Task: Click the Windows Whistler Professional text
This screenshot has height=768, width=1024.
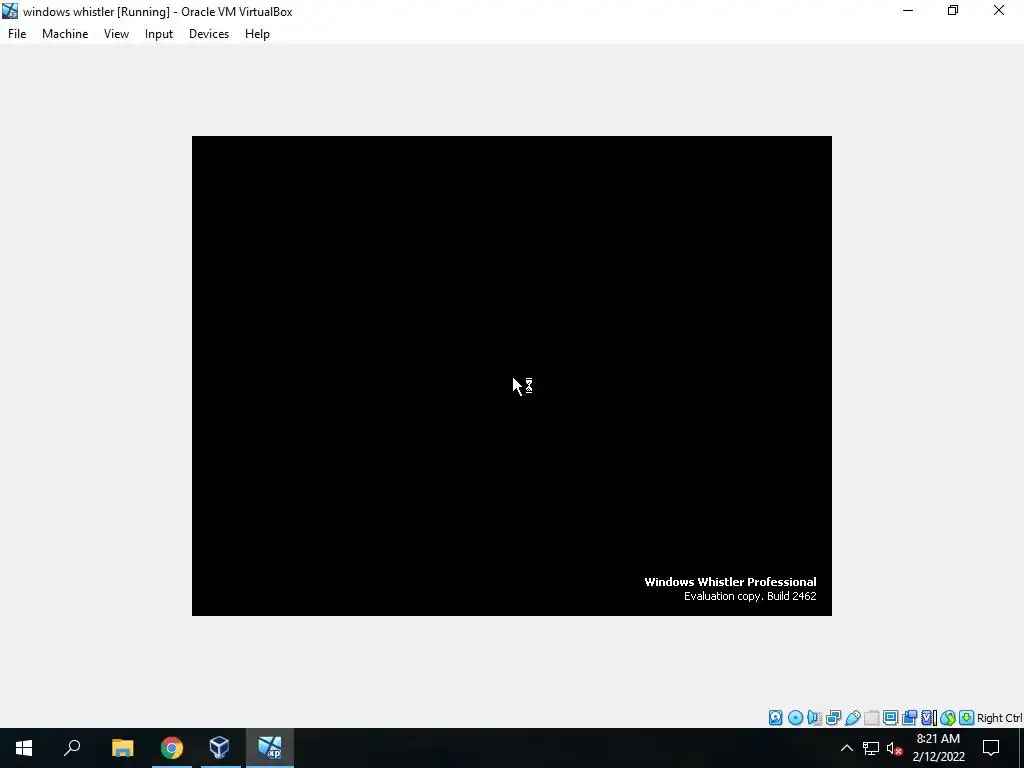Action: (x=730, y=582)
